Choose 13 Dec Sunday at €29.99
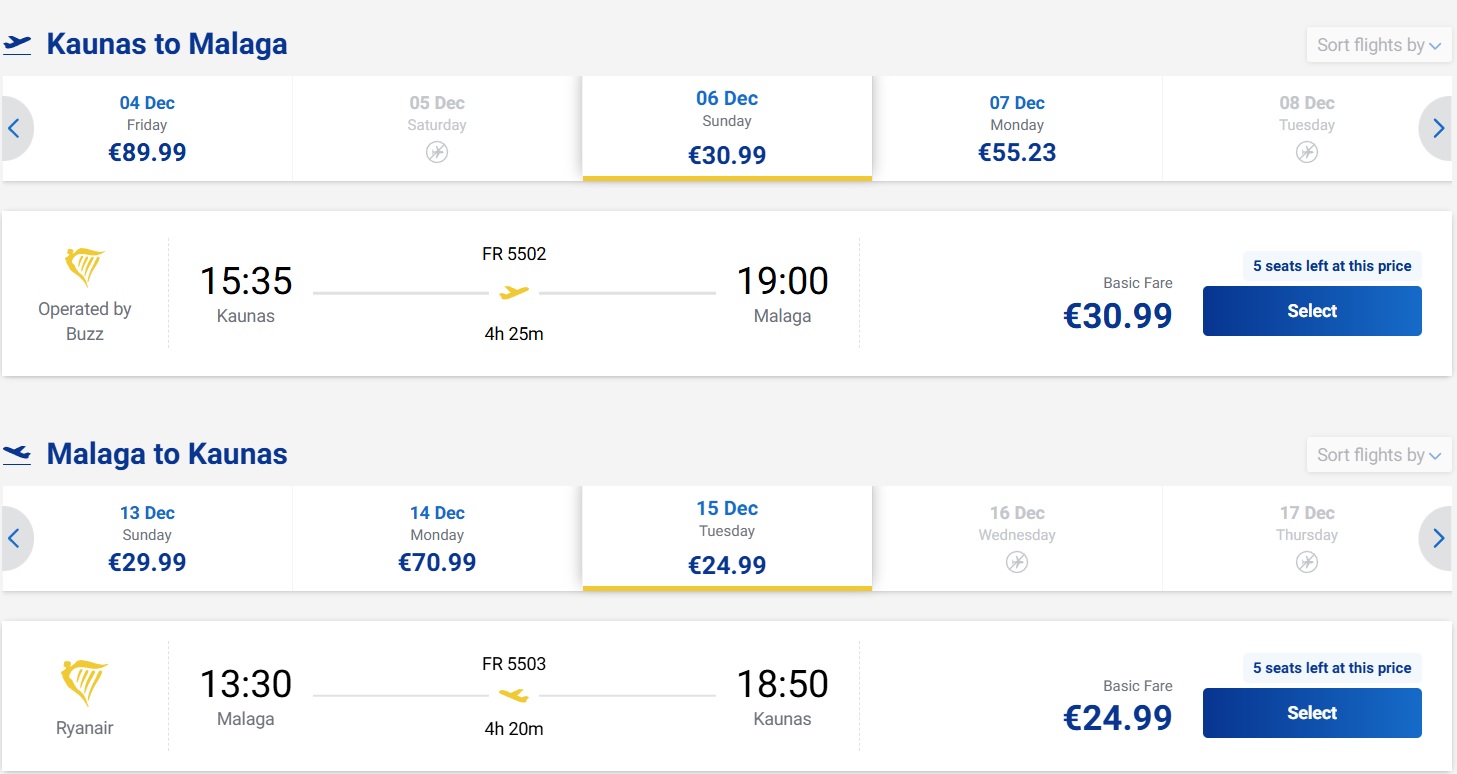1457x774 pixels. [x=147, y=539]
